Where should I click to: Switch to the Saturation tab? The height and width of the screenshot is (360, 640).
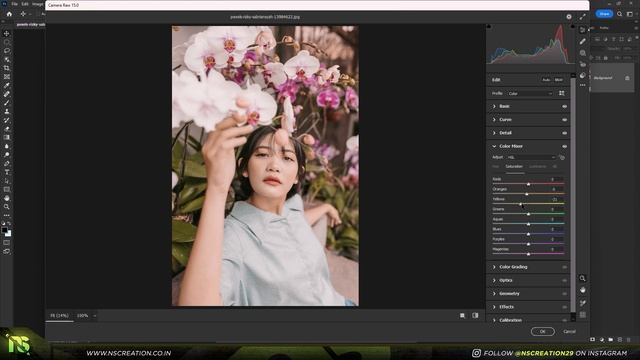pyautogui.click(x=514, y=167)
